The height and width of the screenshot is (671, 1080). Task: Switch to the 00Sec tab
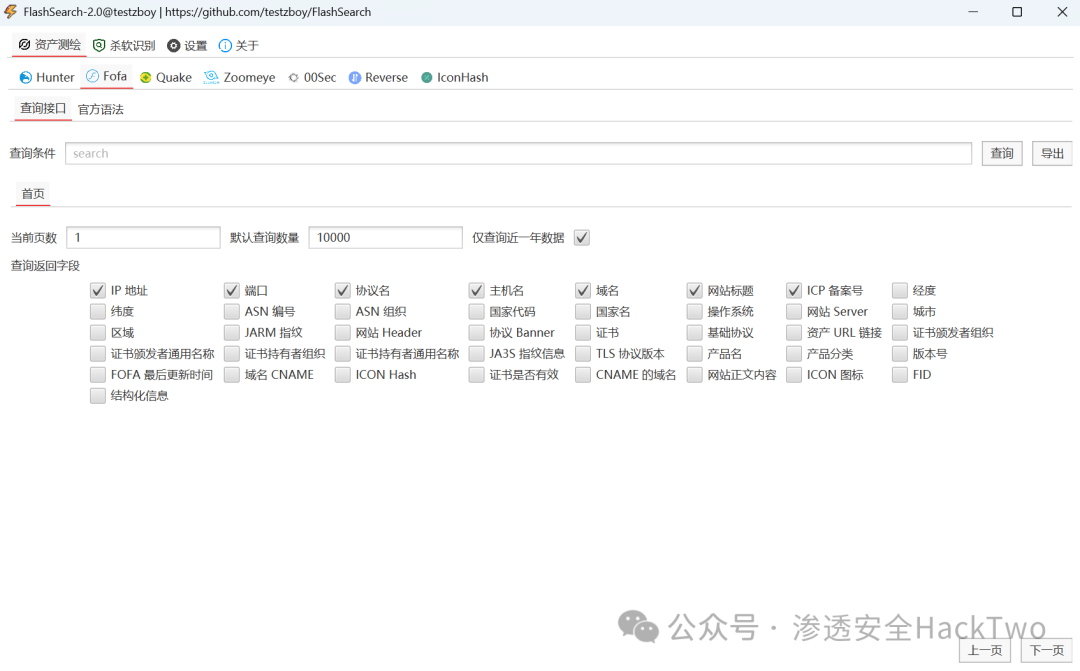(312, 77)
